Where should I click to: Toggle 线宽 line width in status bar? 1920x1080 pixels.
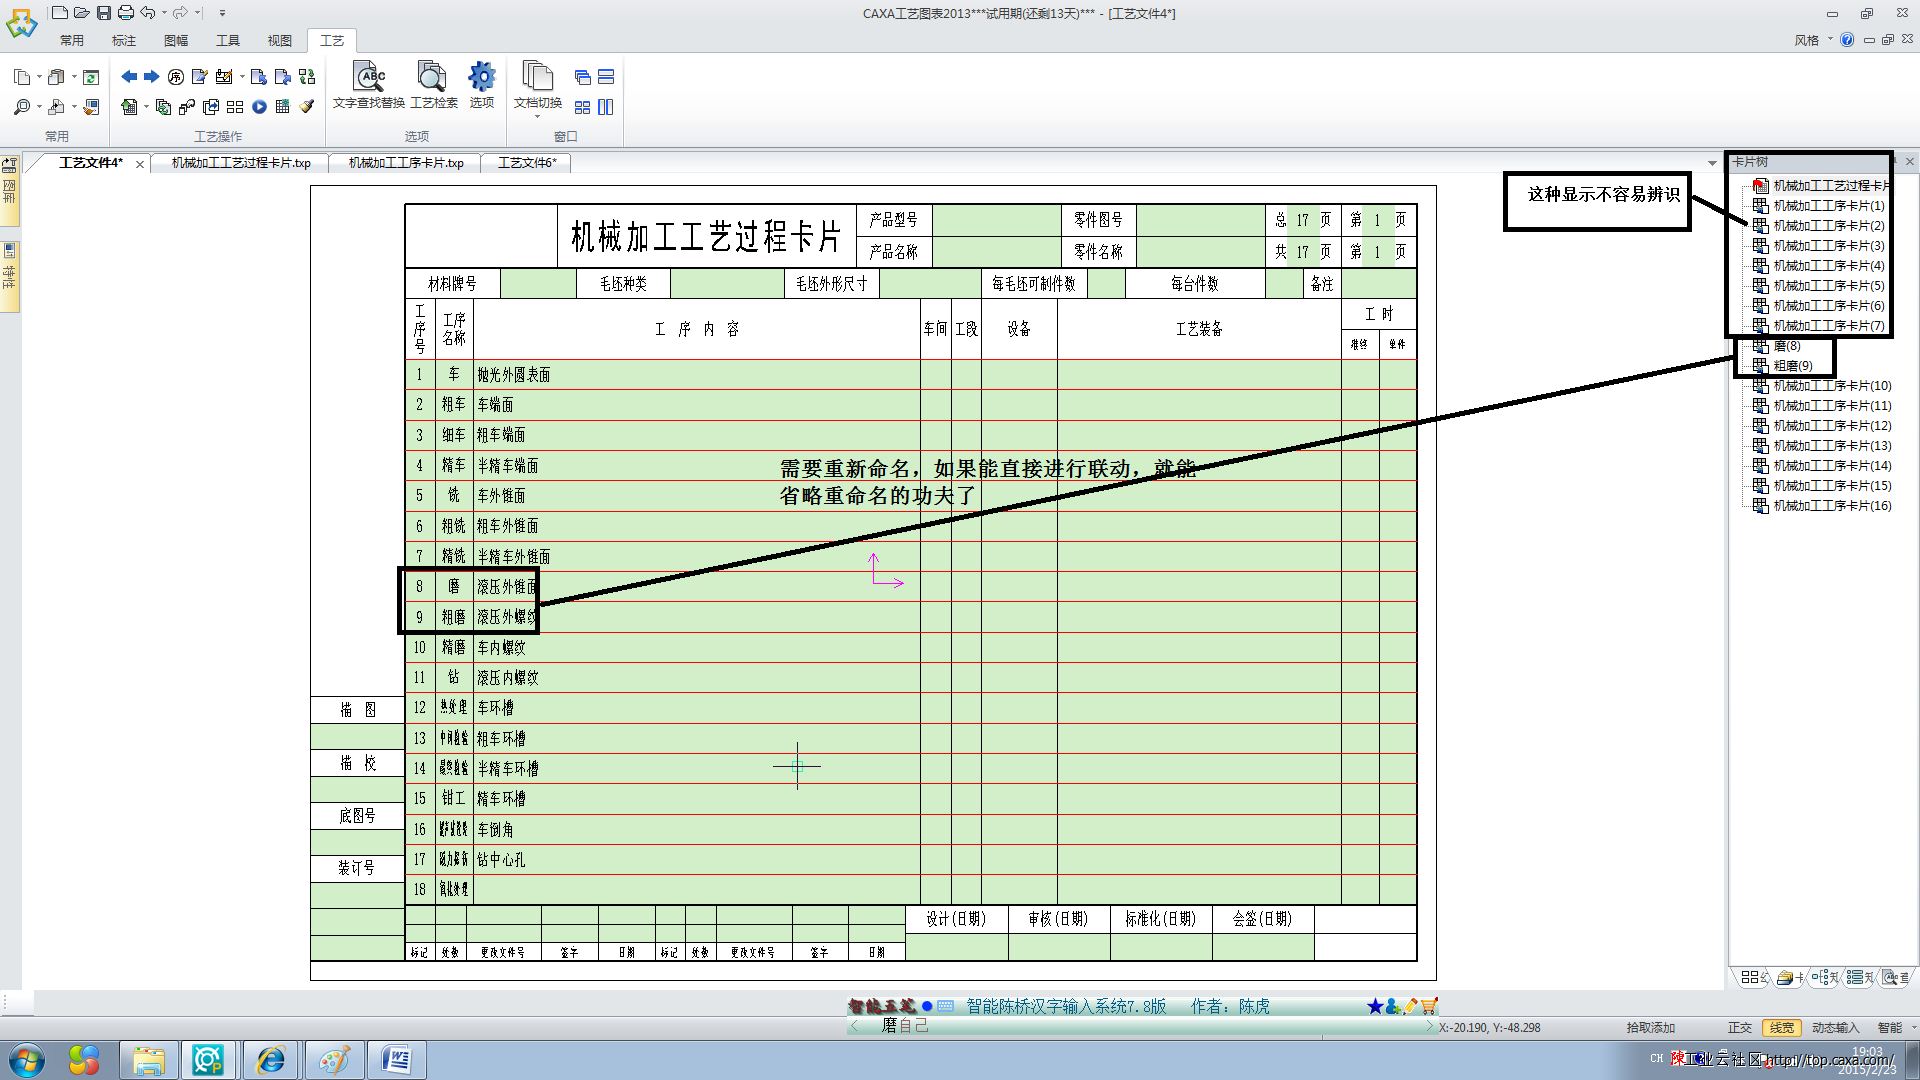(1782, 1027)
